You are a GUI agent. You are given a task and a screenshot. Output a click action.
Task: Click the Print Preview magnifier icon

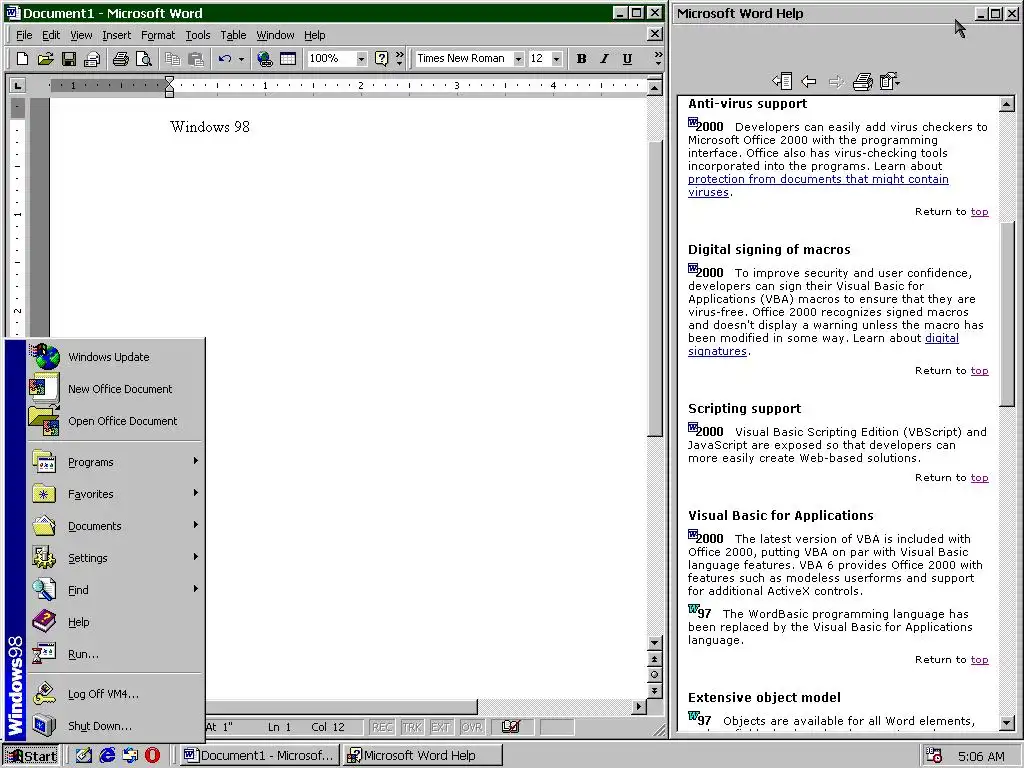click(x=144, y=59)
